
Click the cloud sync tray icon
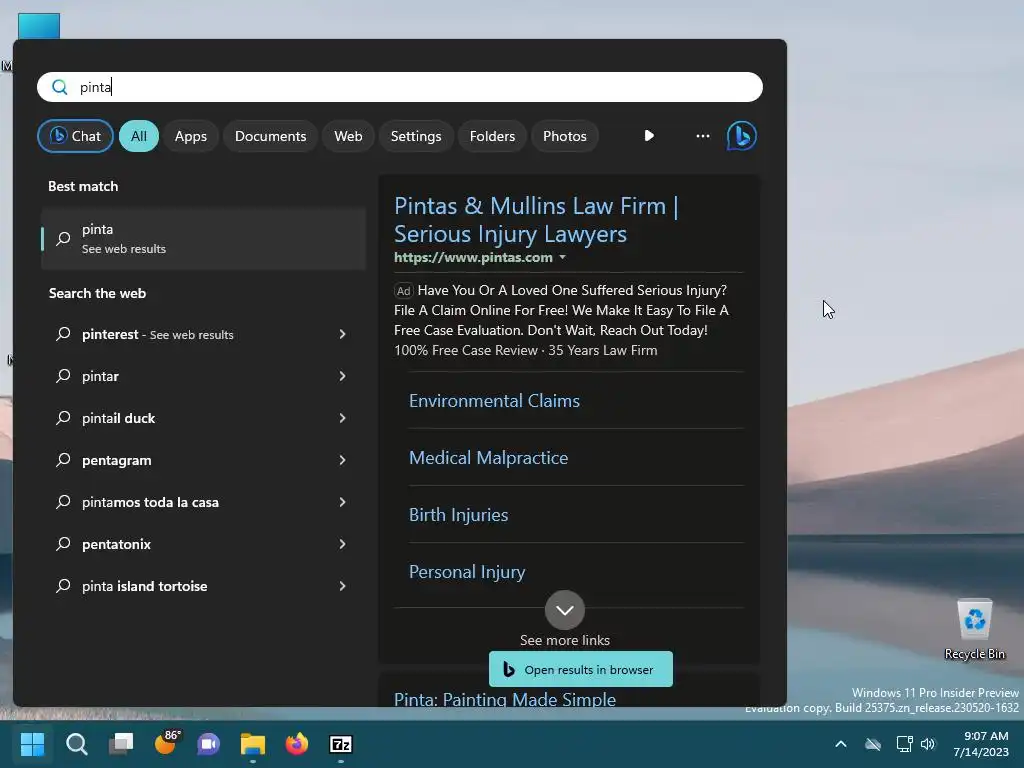point(872,744)
